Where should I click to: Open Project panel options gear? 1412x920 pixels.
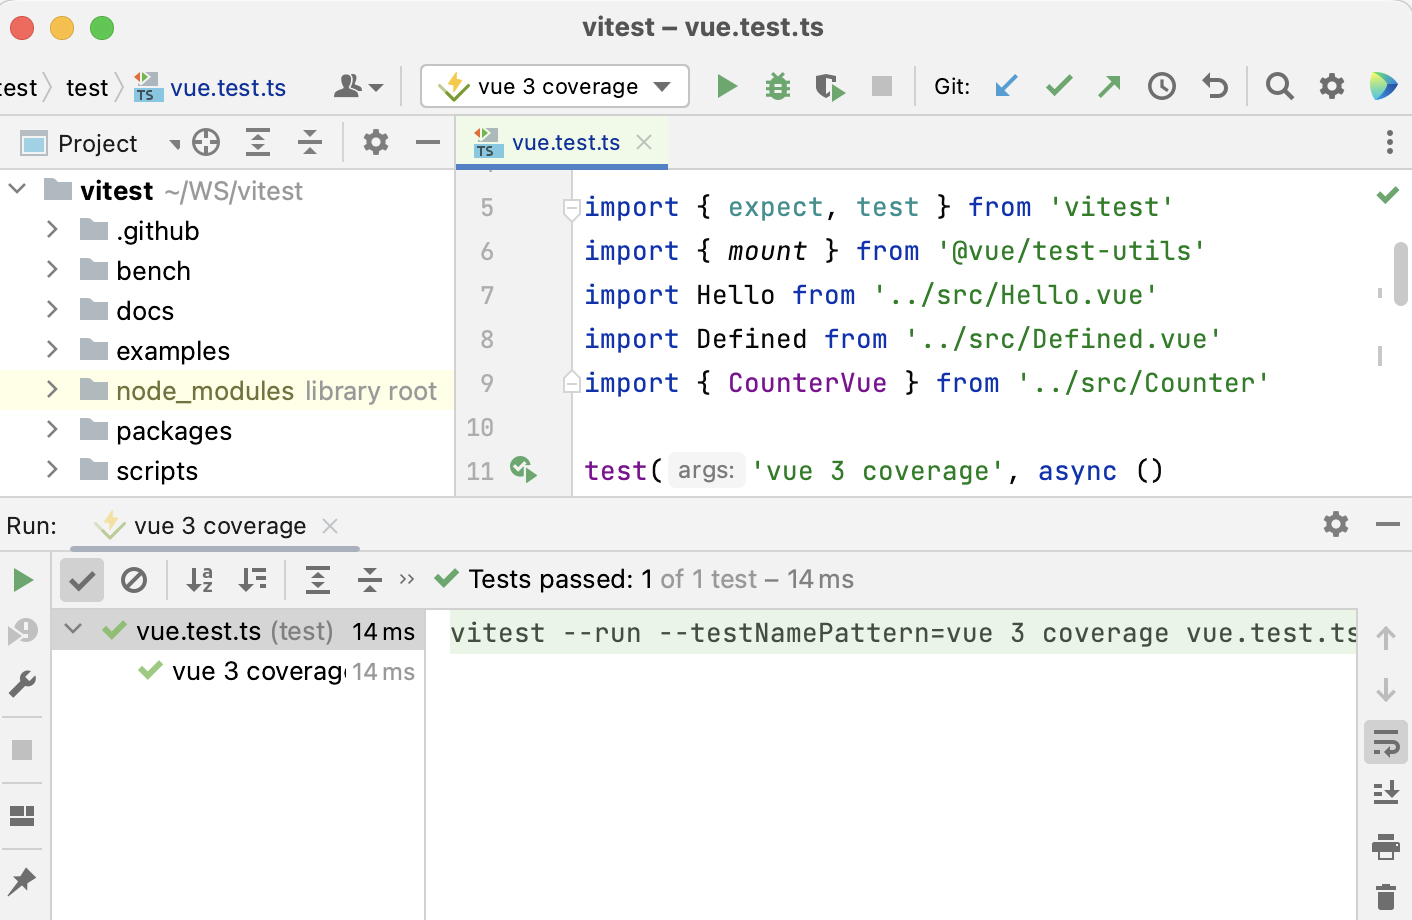coord(375,143)
